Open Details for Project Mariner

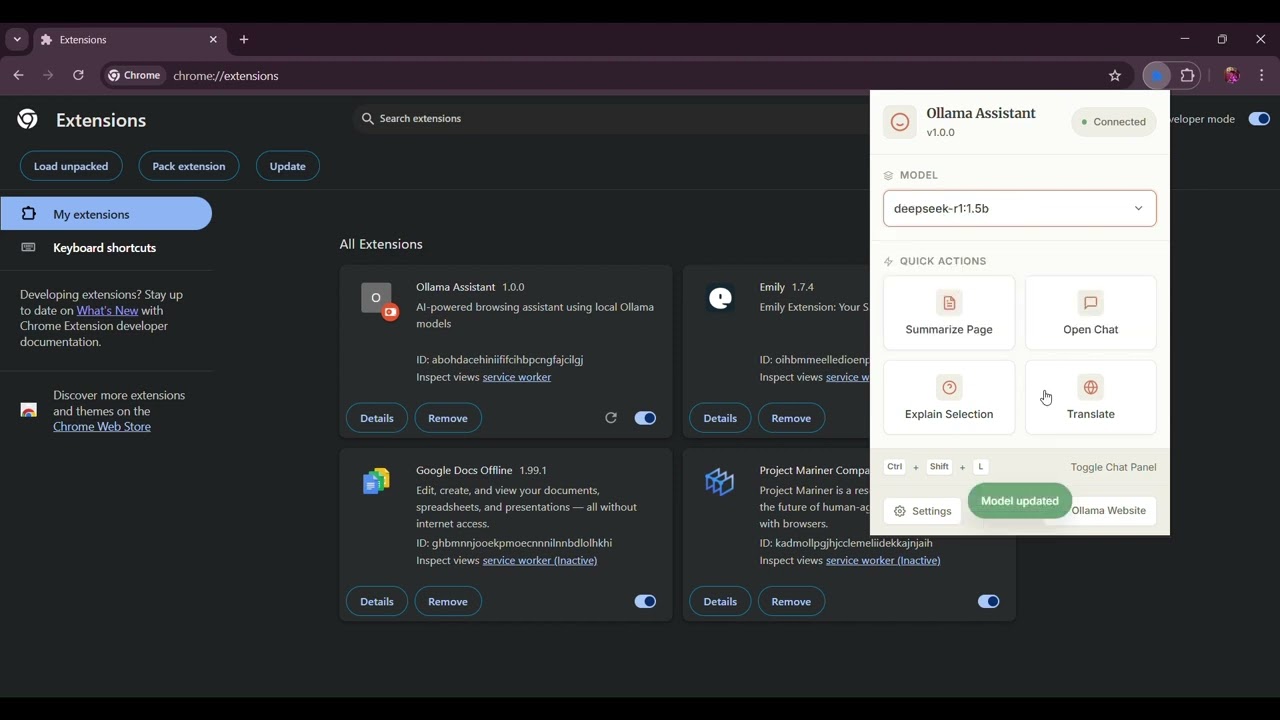720,602
